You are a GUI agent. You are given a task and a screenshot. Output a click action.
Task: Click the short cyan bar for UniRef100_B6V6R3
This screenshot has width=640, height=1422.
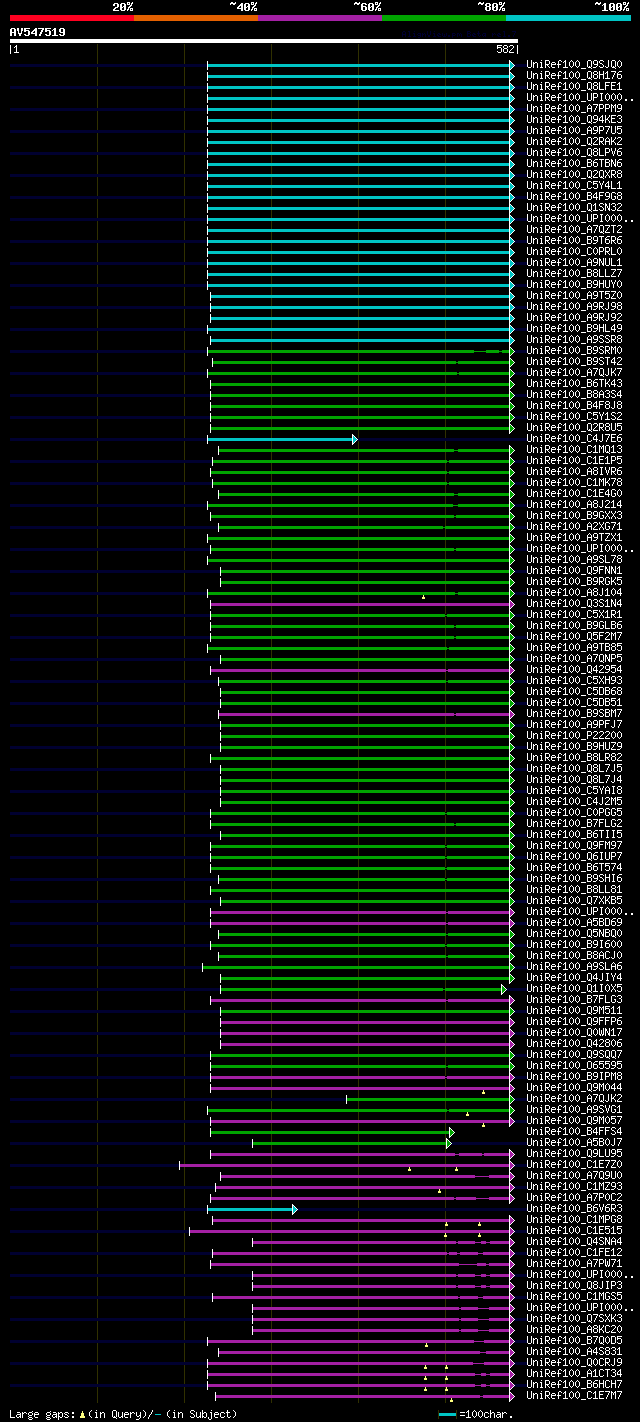(x=252, y=1208)
